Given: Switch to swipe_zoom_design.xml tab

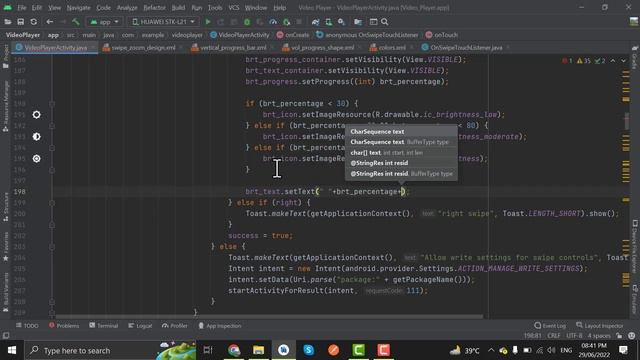Looking at the screenshot, I should click(x=140, y=48).
